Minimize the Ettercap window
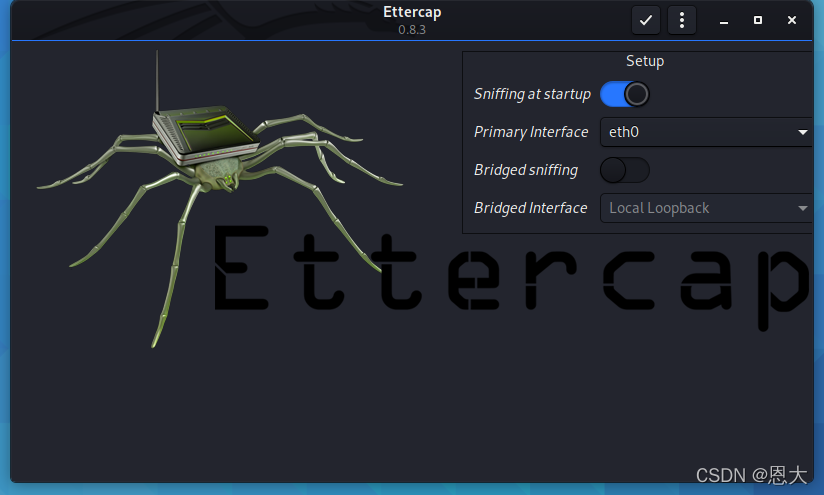 click(x=724, y=20)
